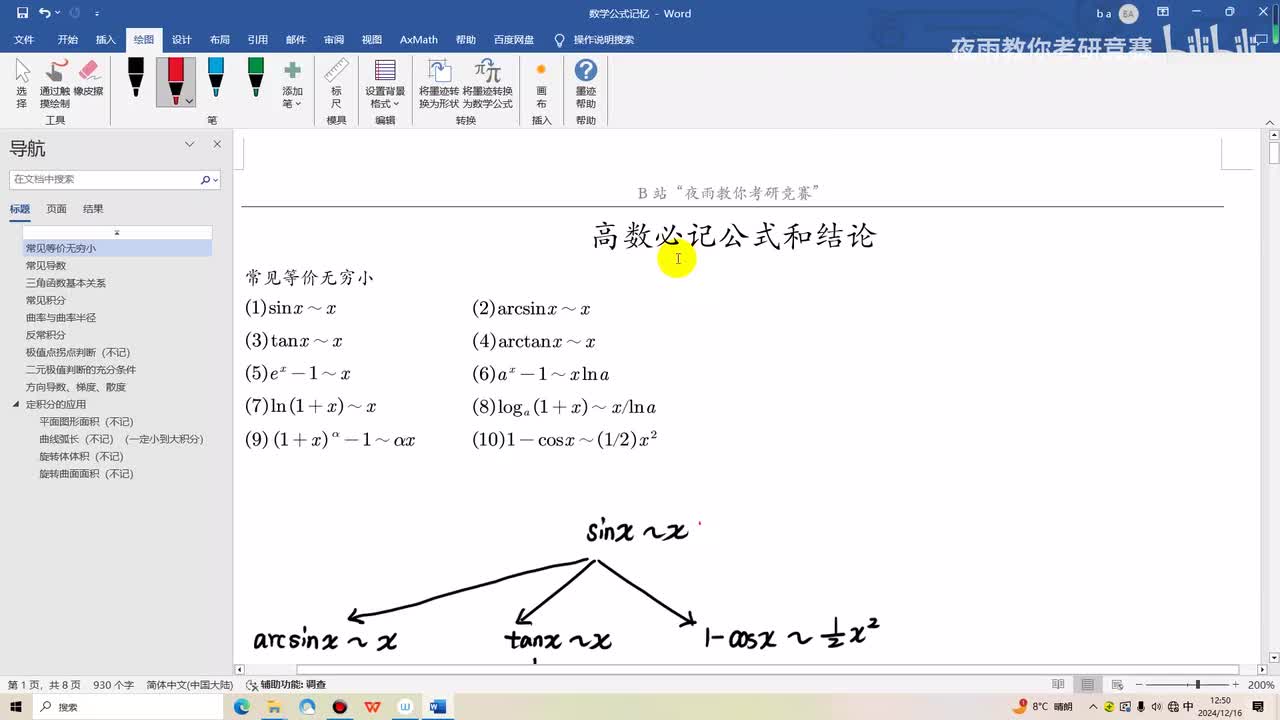The height and width of the screenshot is (720, 1280).
Task: Open the undo history dropdown arrow
Action: [58, 13]
